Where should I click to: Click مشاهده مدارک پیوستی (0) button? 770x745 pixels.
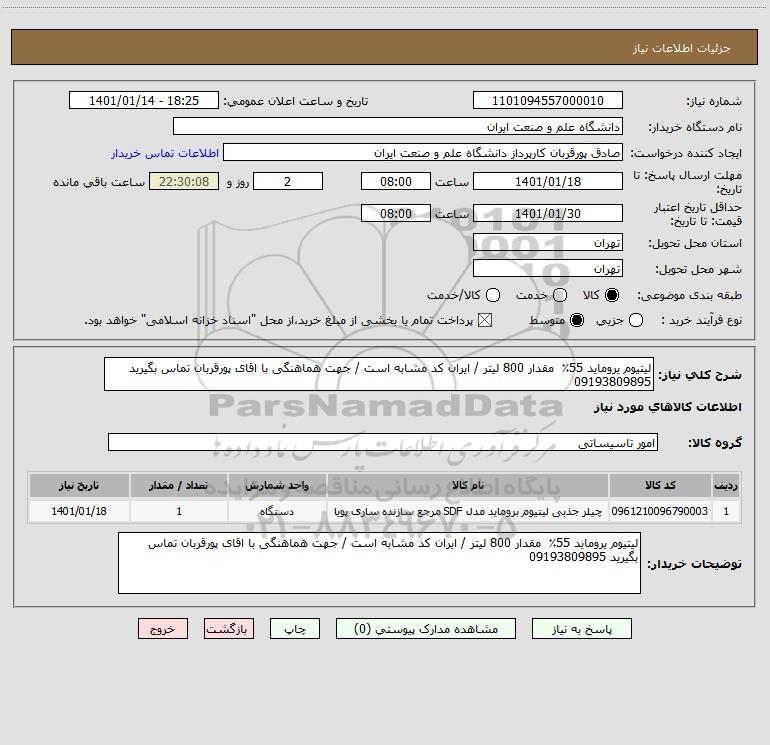click(426, 629)
